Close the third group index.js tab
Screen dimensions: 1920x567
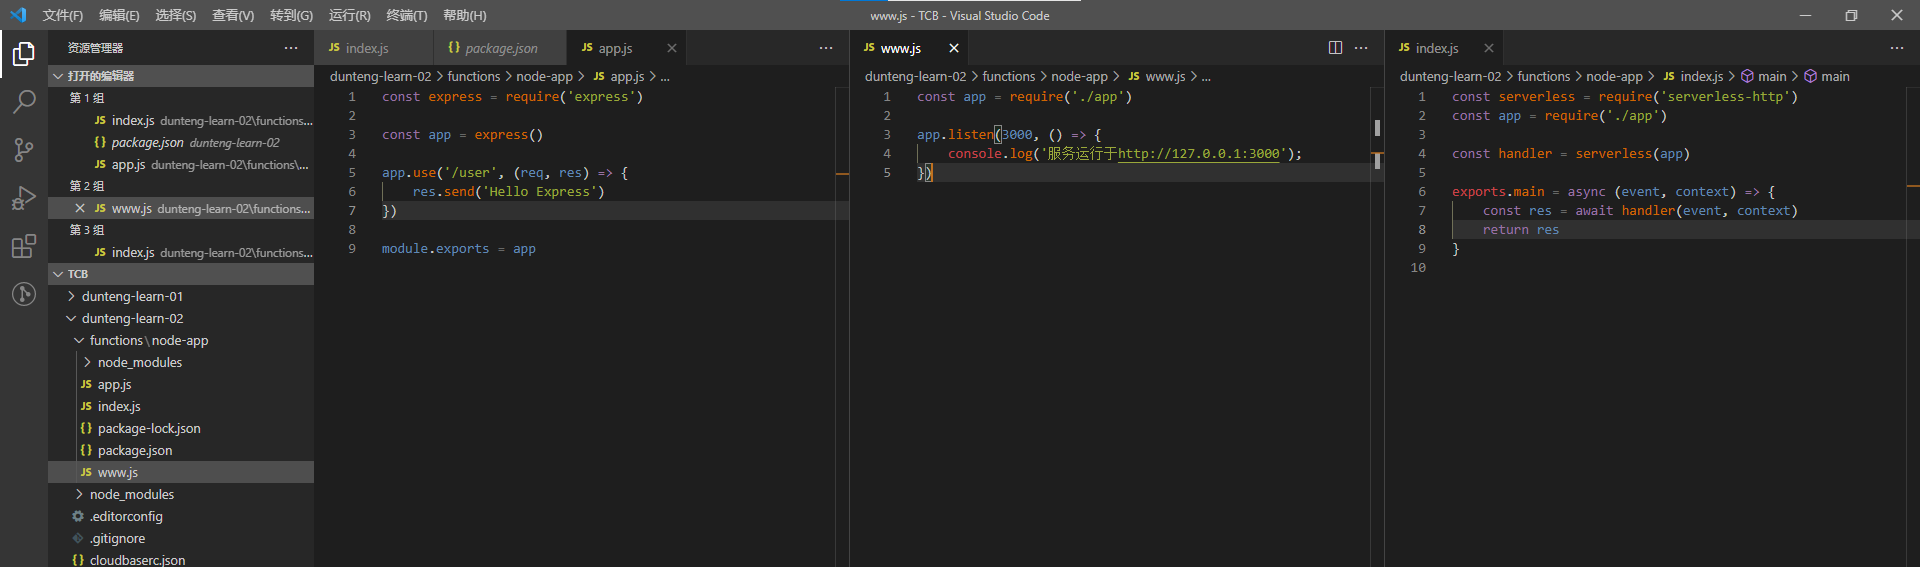click(x=1489, y=48)
